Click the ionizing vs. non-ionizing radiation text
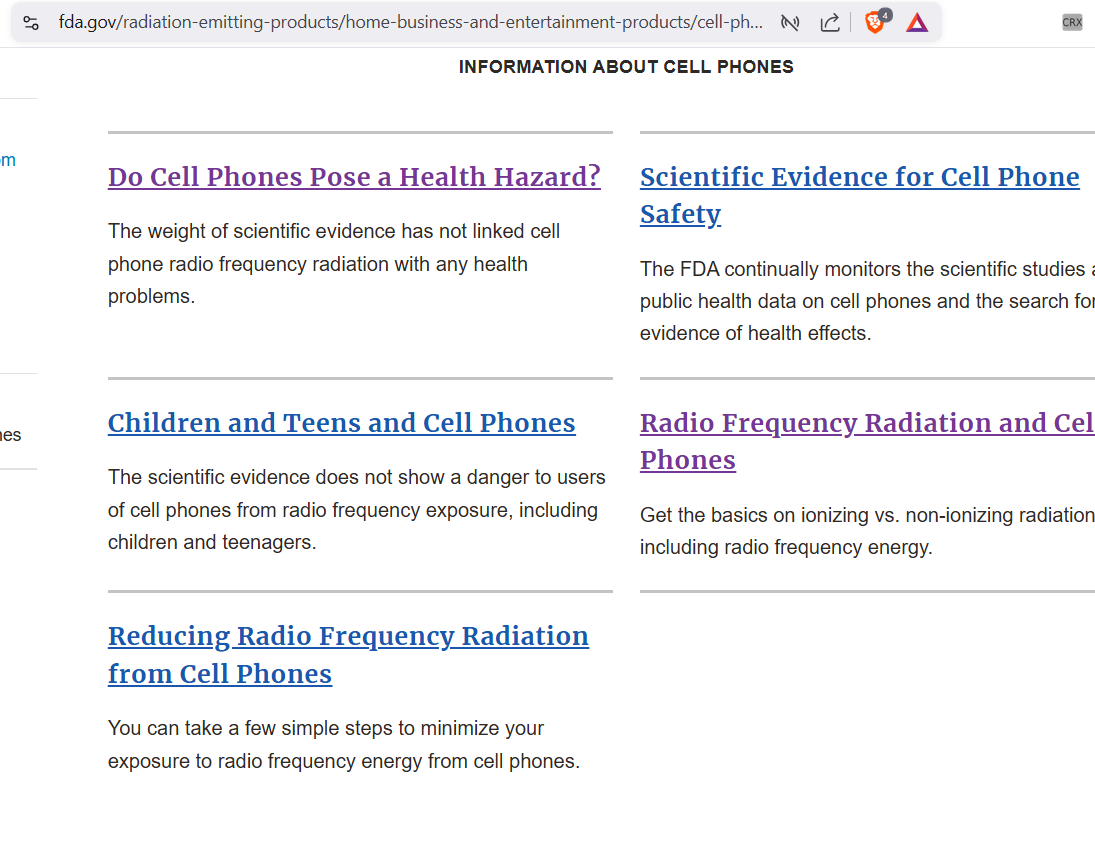Screen dimensions: 1095x866 coord(866,531)
